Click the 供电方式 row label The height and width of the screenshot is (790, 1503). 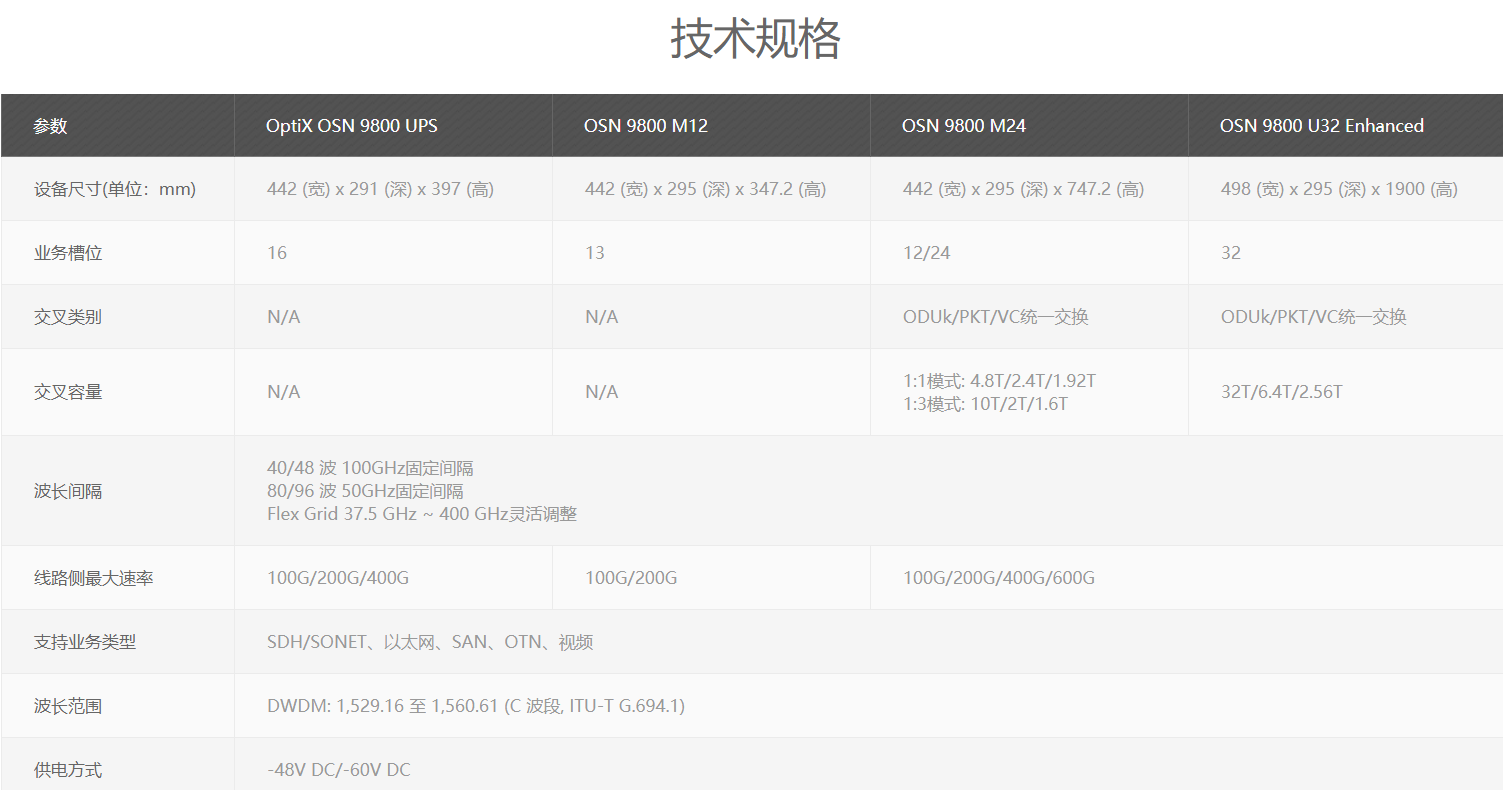[68, 770]
